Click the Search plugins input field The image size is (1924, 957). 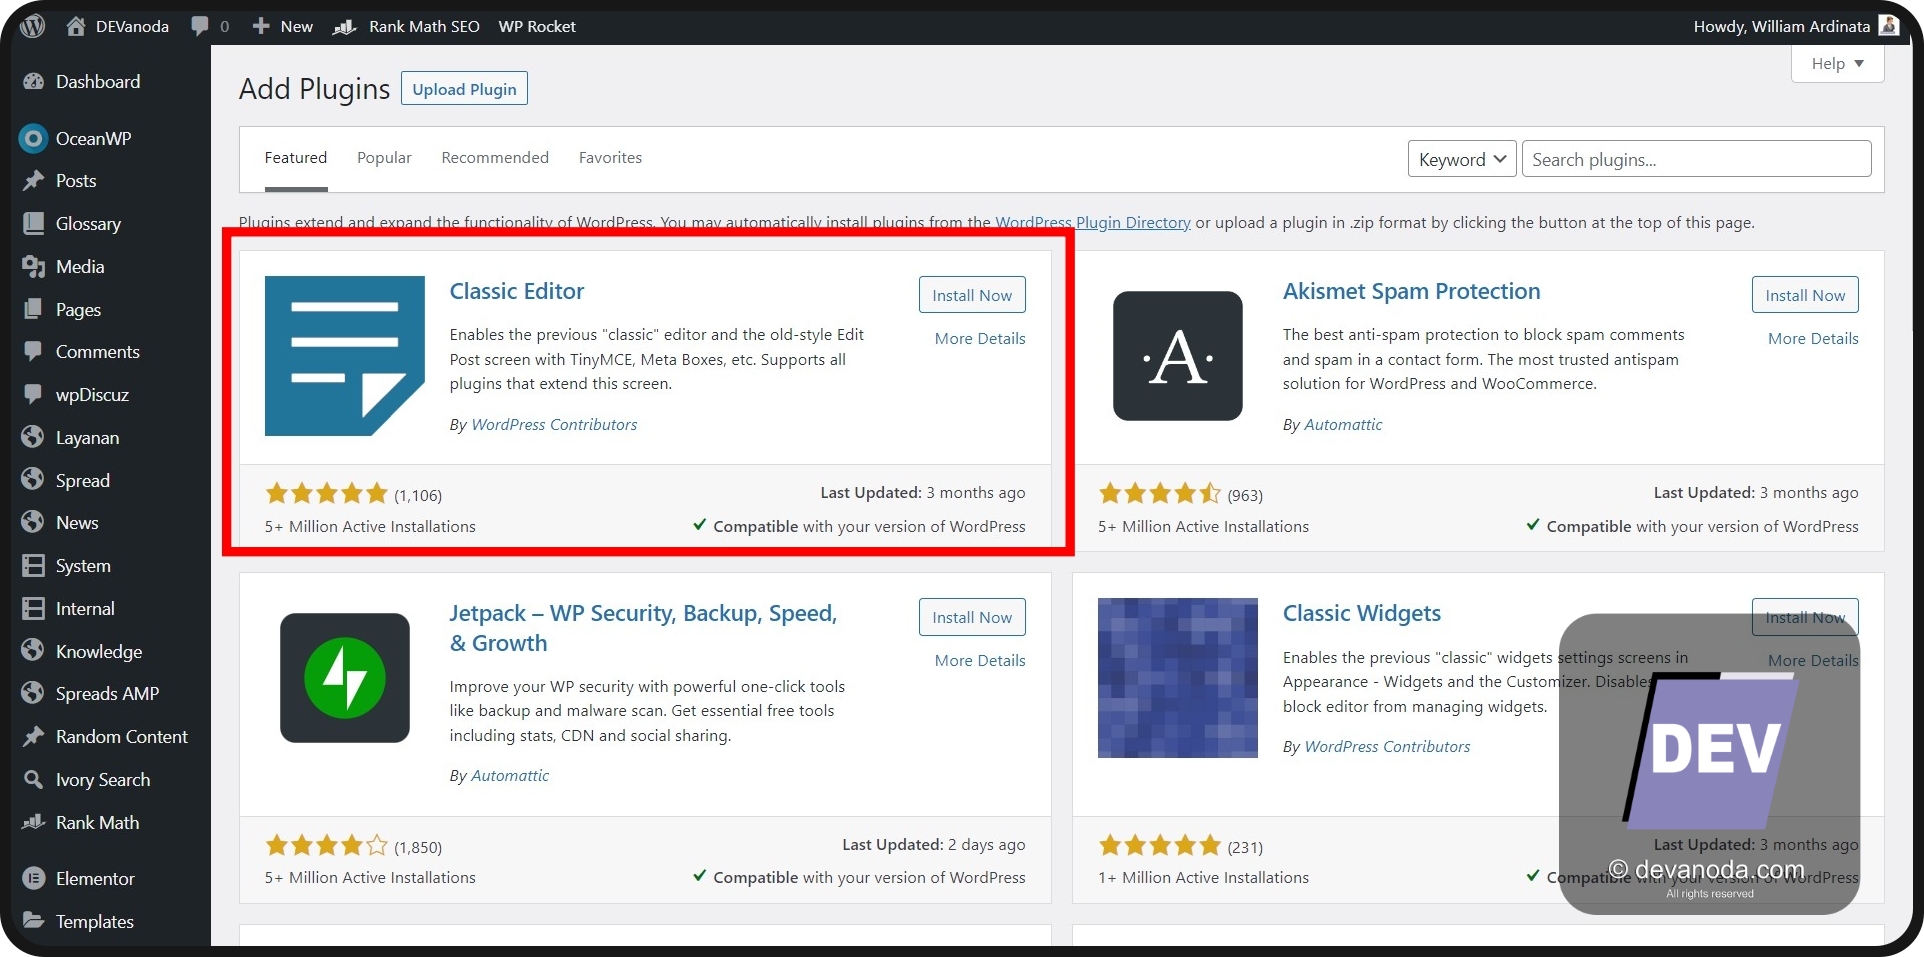click(1696, 159)
